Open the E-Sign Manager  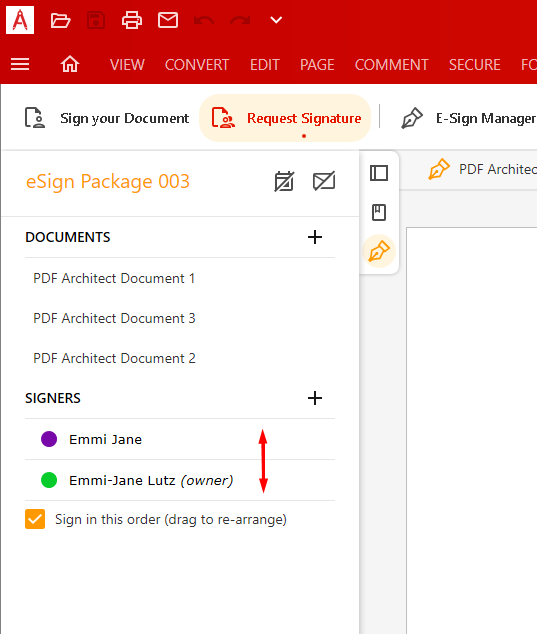click(x=468, y=118)
